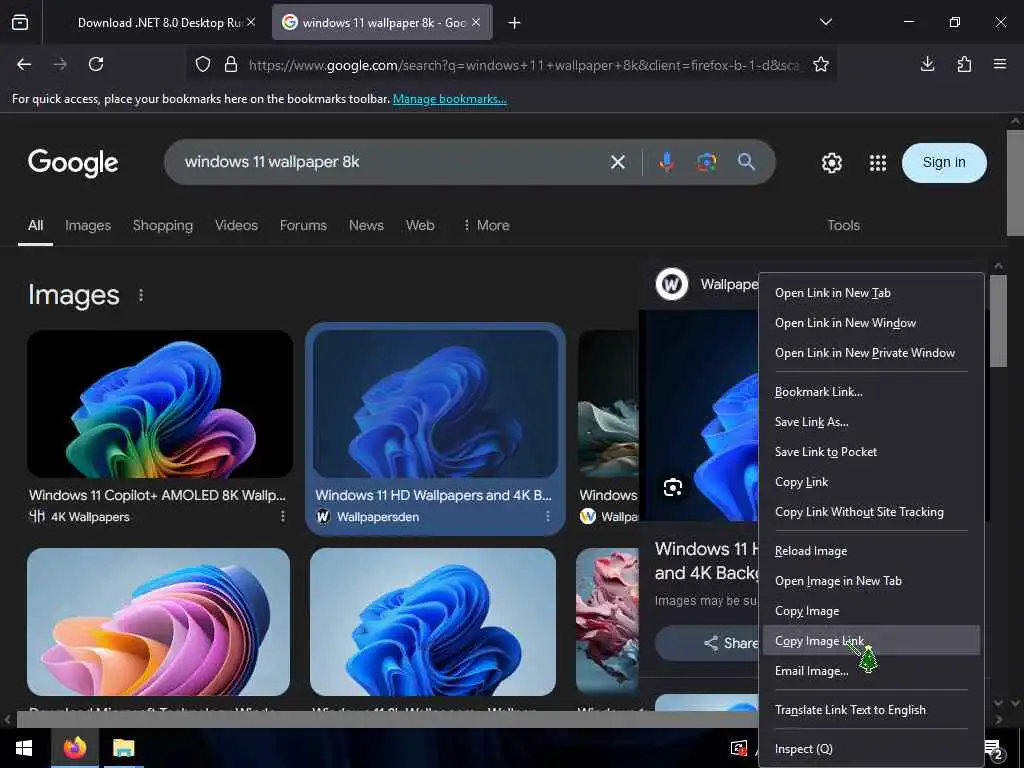Clear the Google search box
Viewport: 1024px width, 768px height.
618,162
